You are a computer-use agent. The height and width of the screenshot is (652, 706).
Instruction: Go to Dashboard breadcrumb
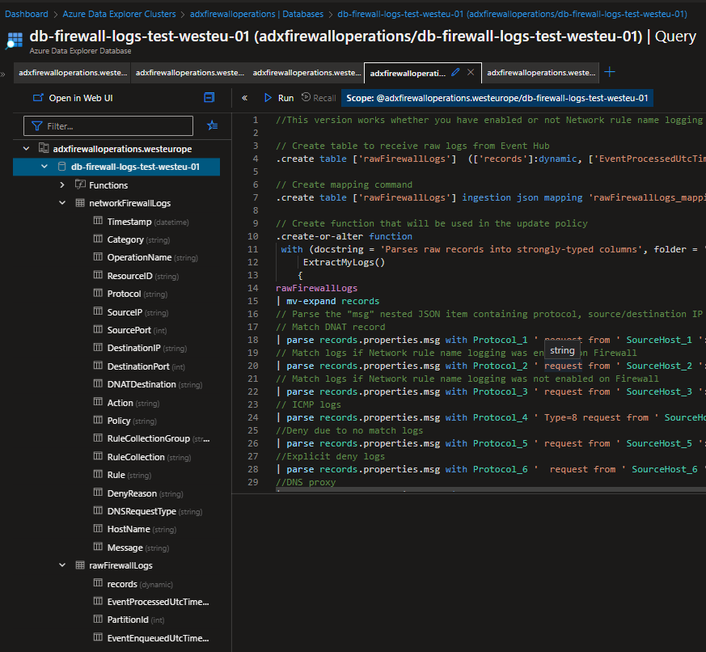click(x=27, y=14)
